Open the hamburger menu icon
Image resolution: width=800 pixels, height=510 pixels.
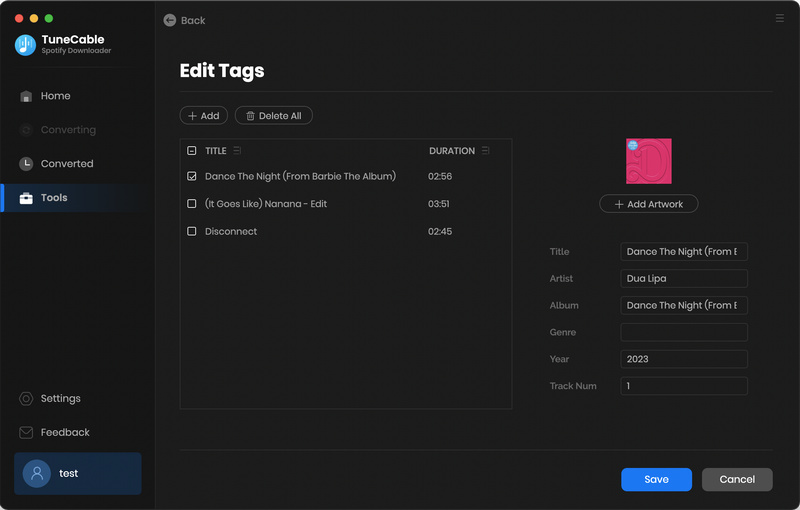(x=780, y=18)
